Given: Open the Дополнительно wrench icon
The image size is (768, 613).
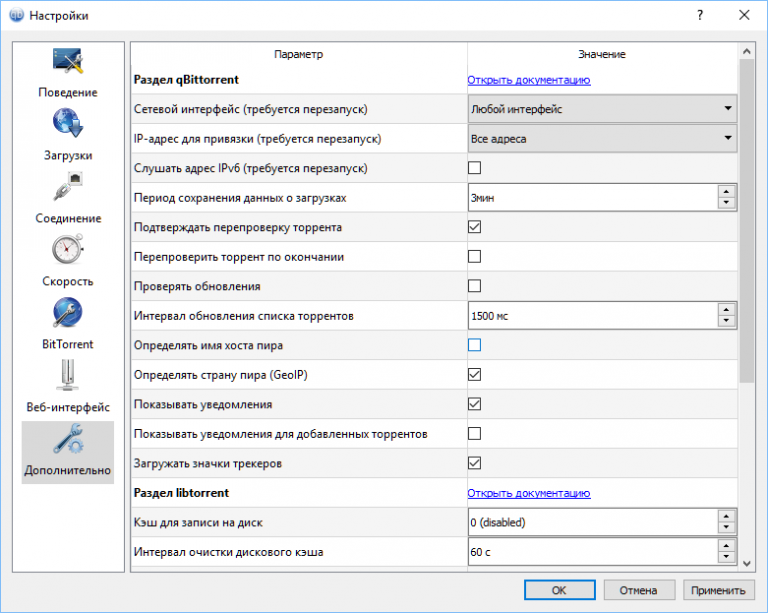Looking at the screenshot, I should pos(68,441).
